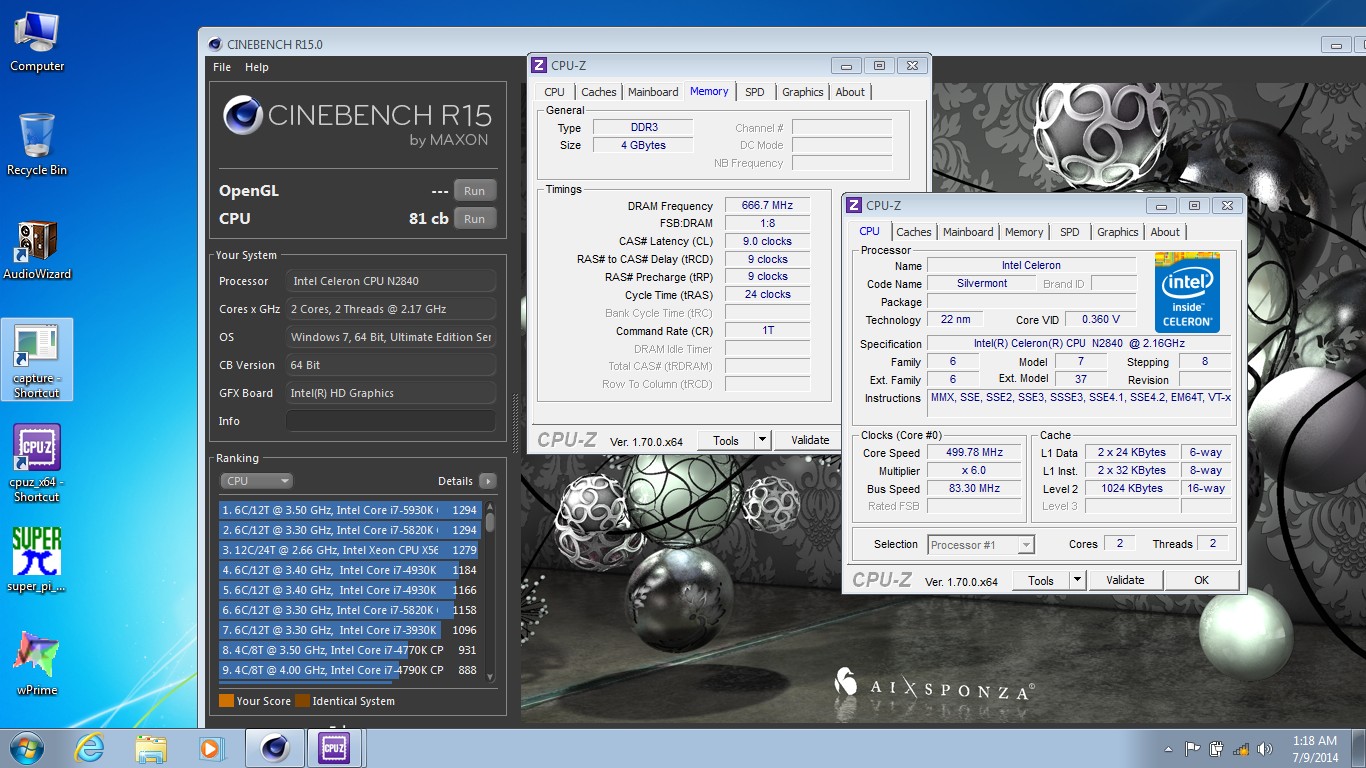The width and height of the screenshot is (1366, 768).
Task: Open the Cinebench Help menu
Action: coord(257,67)
